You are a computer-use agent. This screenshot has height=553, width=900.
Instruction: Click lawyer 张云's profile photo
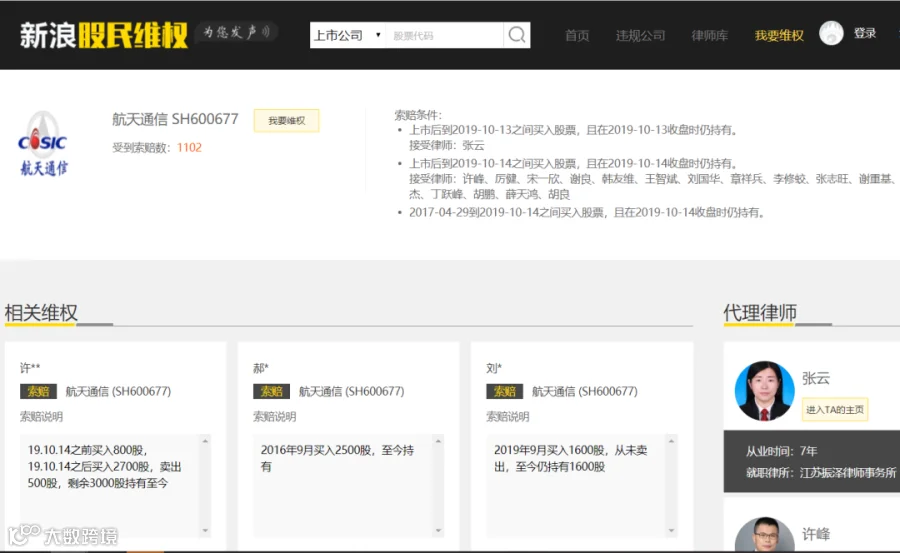(x=765, y=390)
